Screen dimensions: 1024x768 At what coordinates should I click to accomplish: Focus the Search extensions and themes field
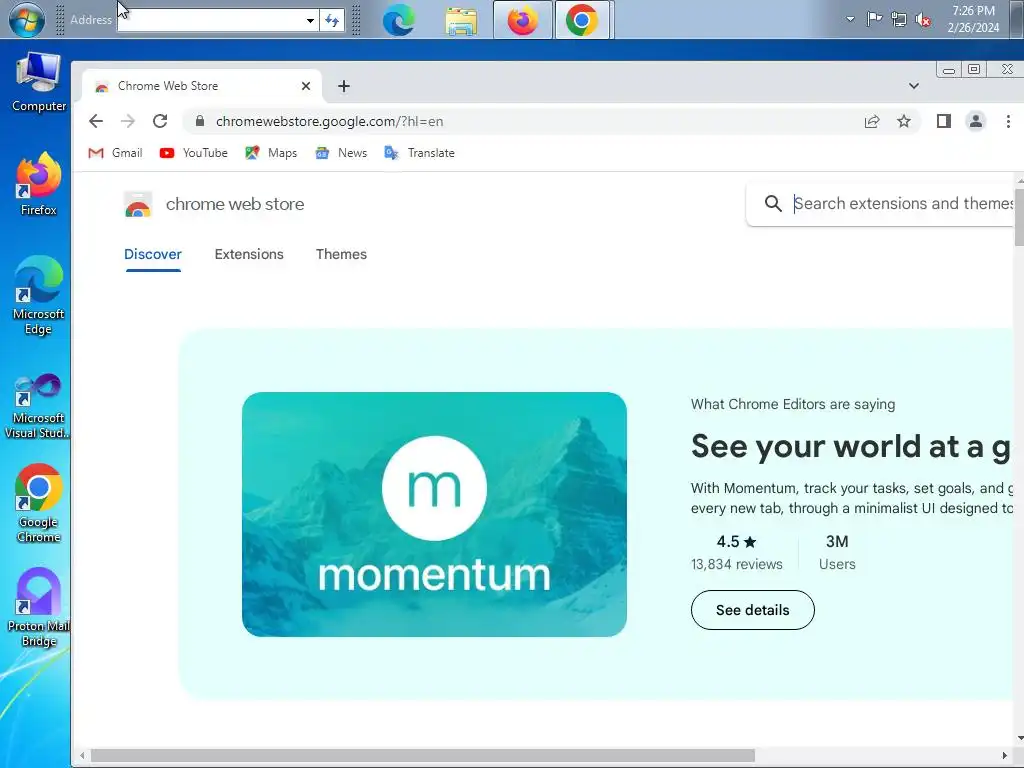(x=903, y=204)
